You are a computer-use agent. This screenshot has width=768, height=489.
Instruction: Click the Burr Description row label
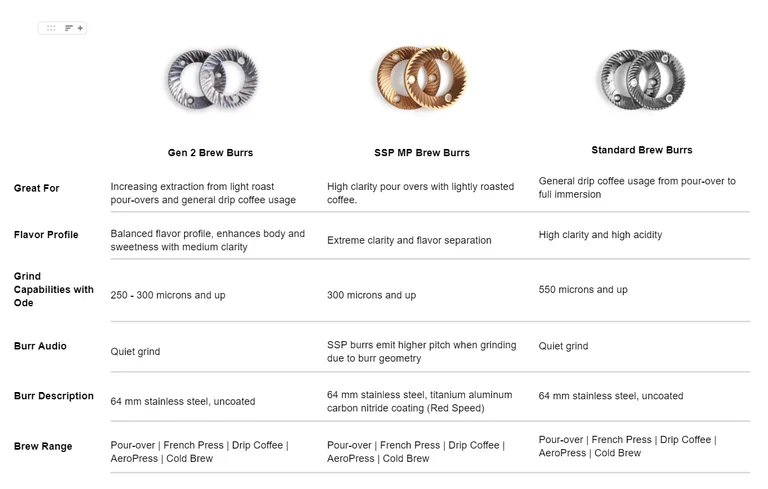(x=53, y=396)
